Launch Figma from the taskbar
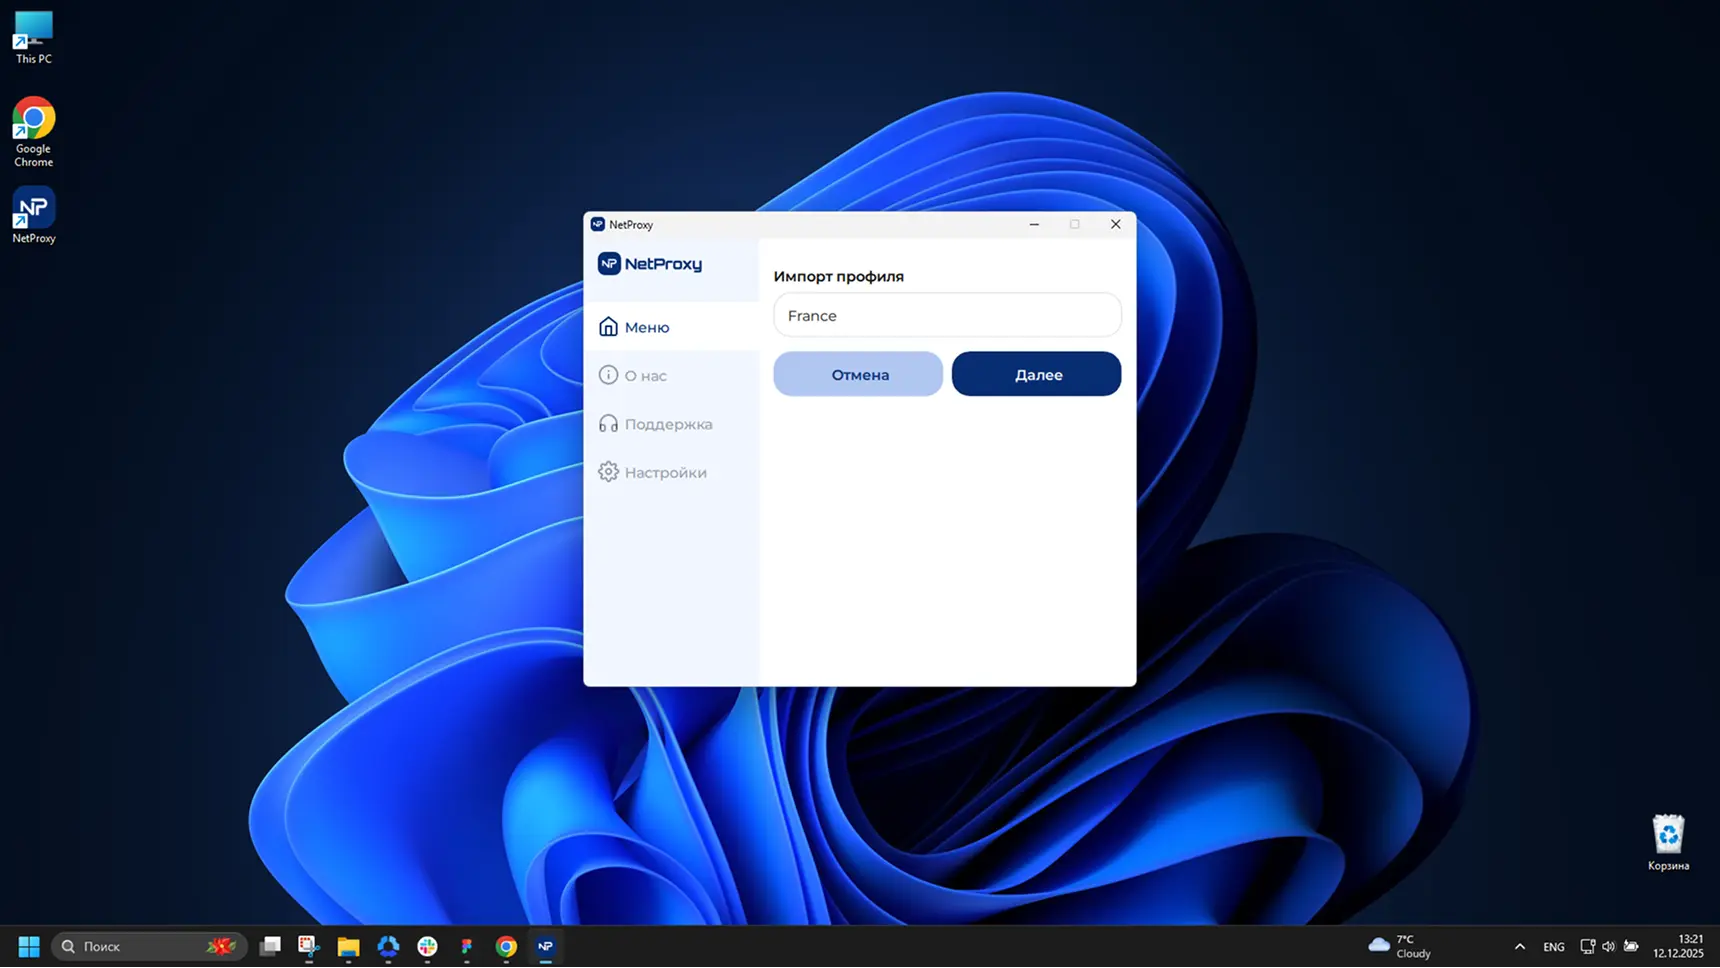Image resolution: width=1720 pixels, height=968 pixels. point(466,946)
